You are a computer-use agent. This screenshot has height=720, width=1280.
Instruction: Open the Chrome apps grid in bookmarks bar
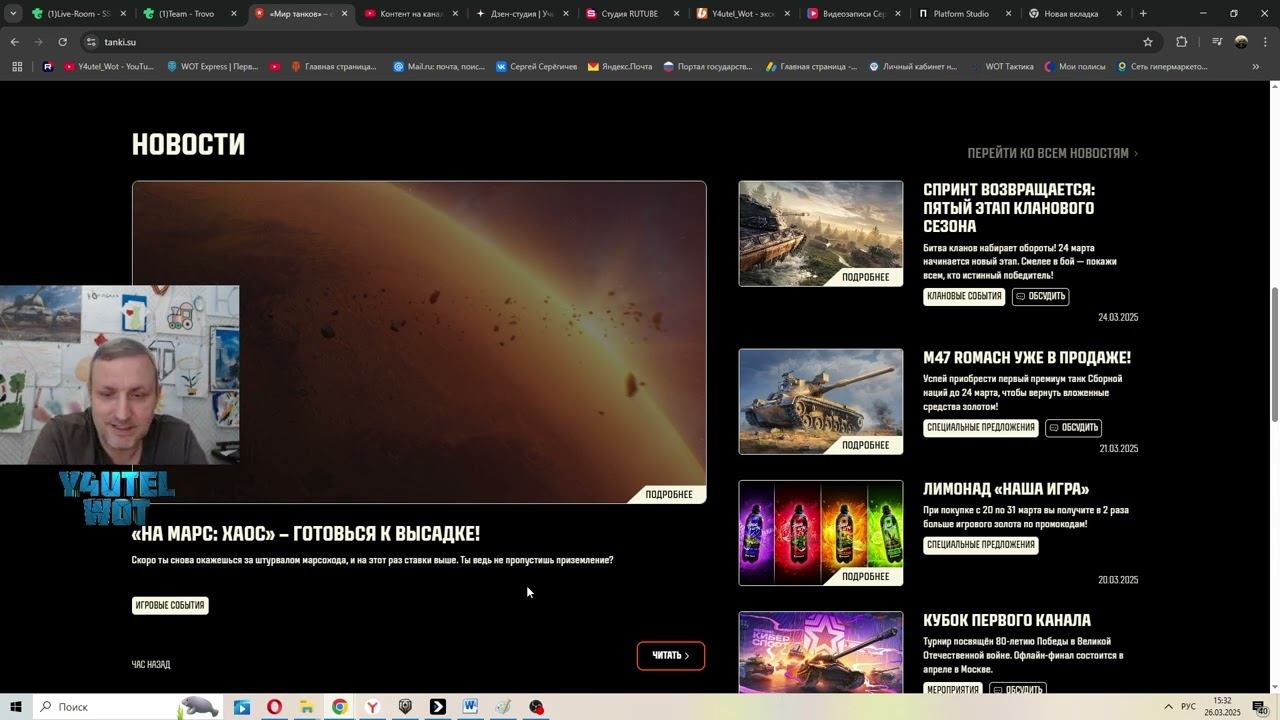(17, 67)
